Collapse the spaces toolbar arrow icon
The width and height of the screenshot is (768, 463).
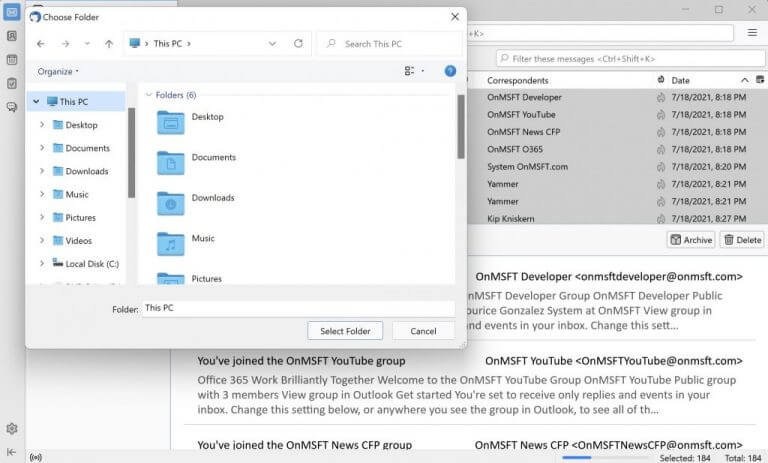click(12, 452)
